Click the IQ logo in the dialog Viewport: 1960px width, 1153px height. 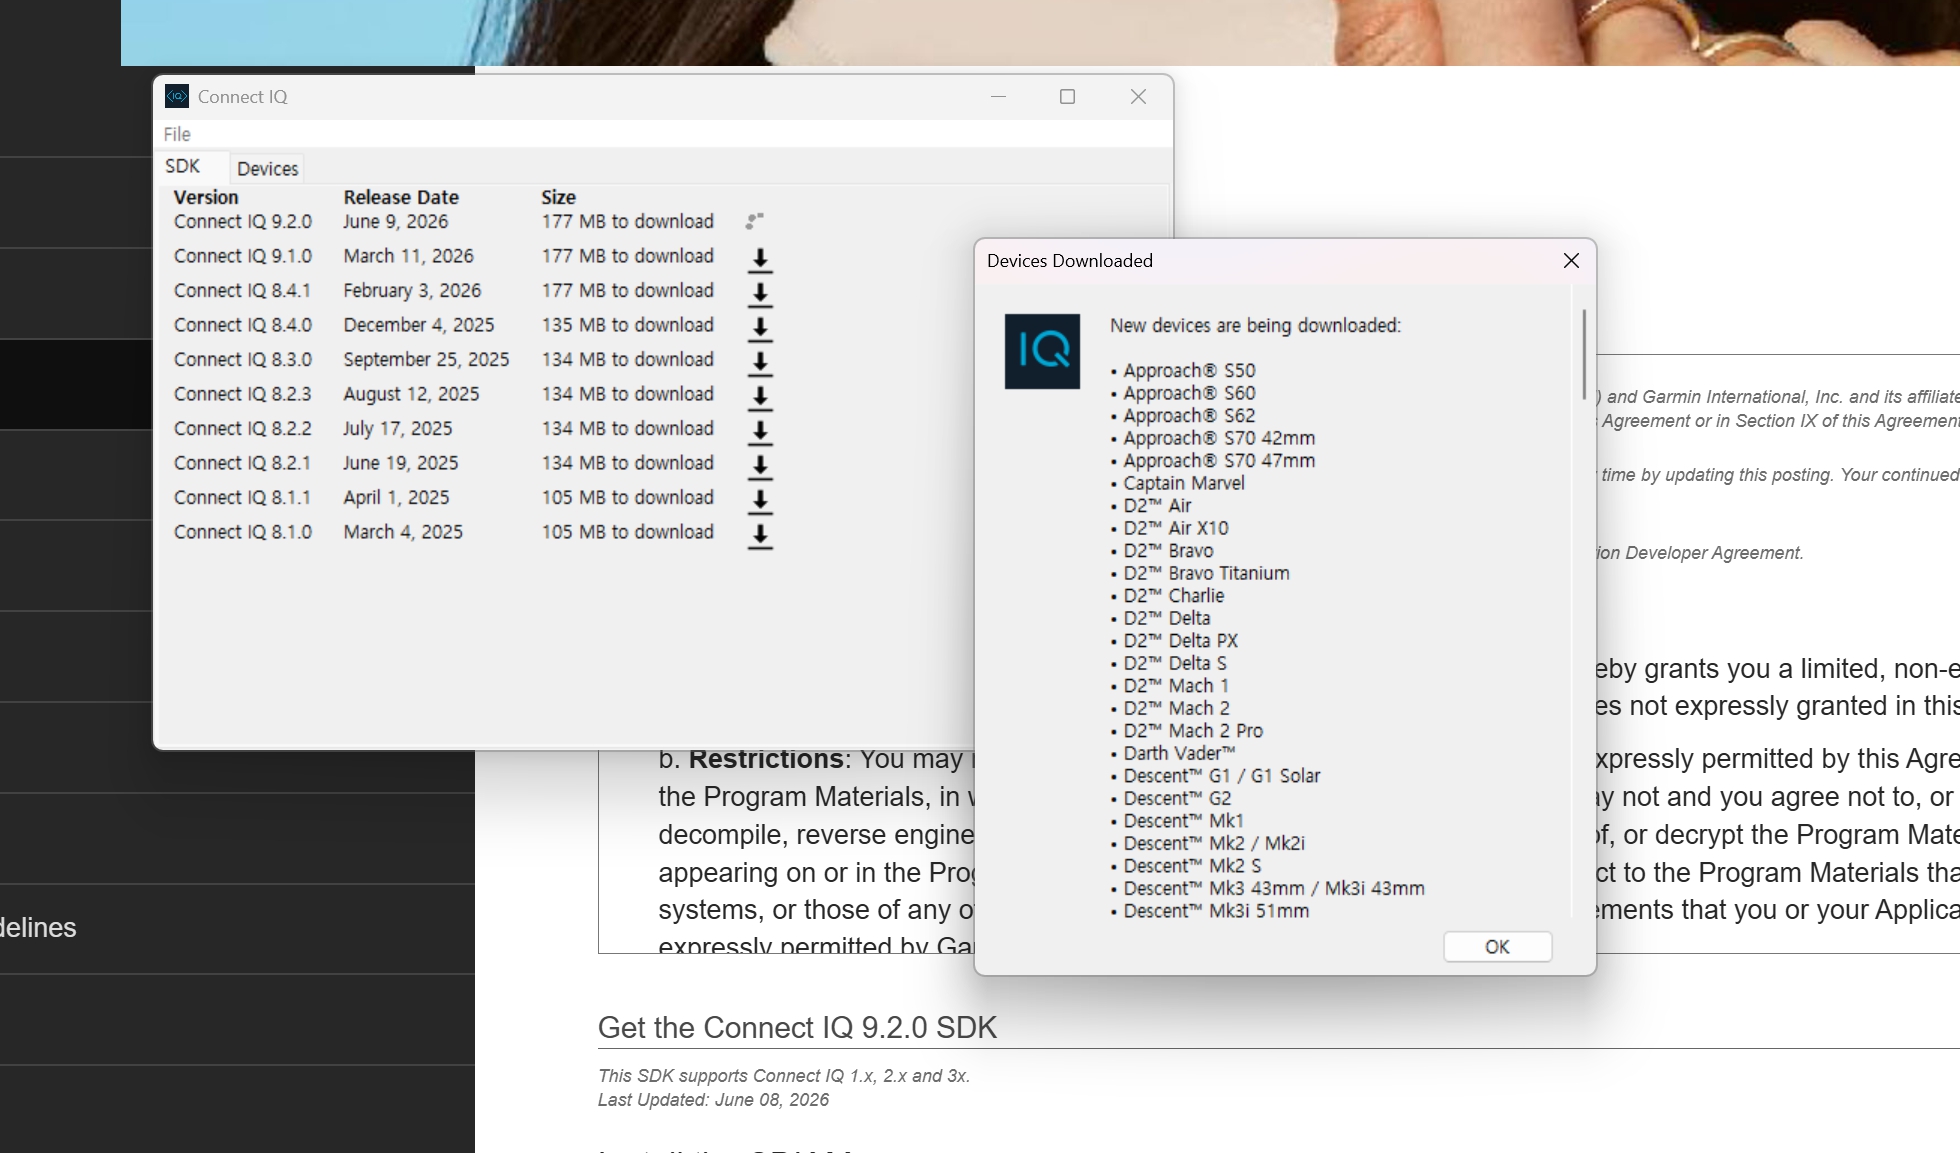[1042, 351]
